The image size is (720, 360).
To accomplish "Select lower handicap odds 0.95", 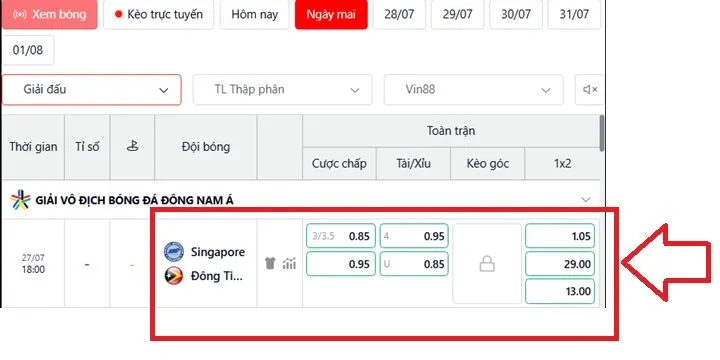I will tap(341, 264).
